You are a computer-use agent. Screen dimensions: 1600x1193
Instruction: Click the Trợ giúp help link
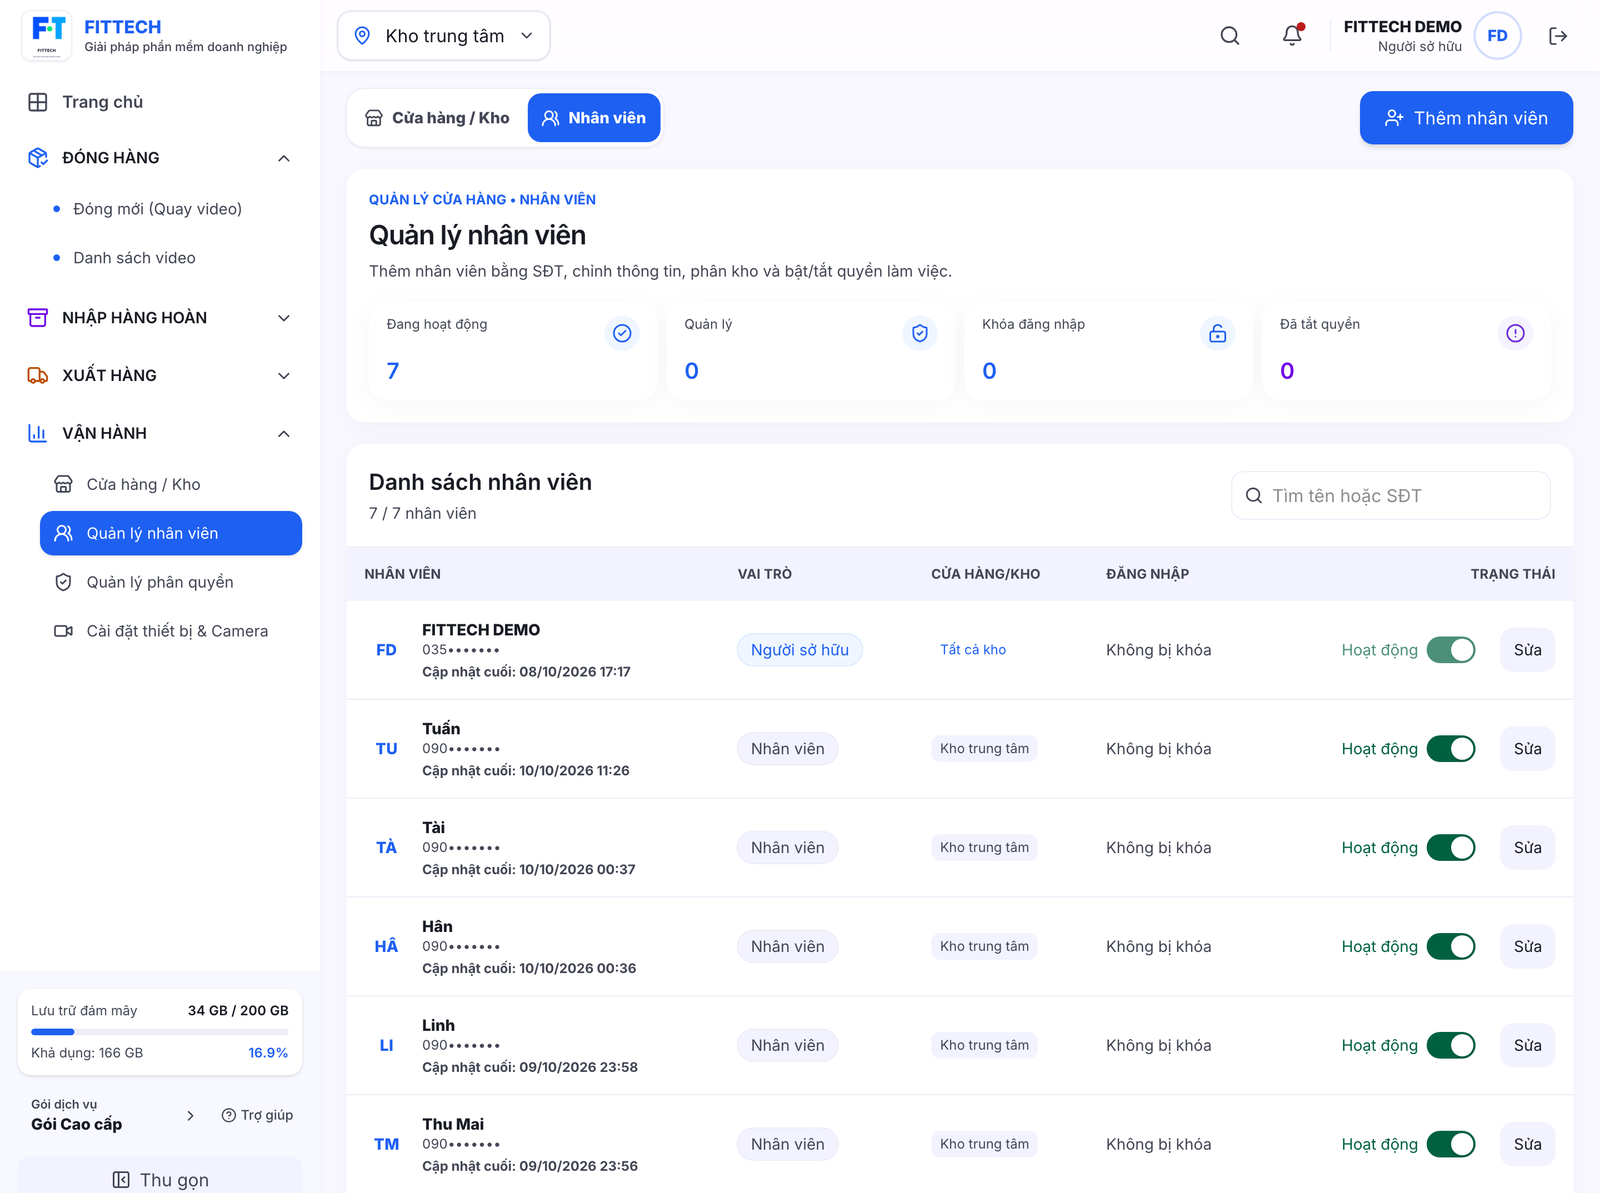pos(257,1115)
